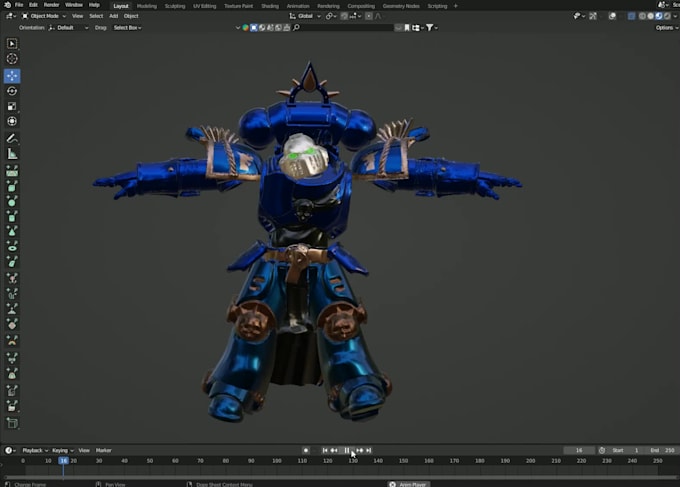This screenshot has height=487, width=680.
Task: Open the viewport Select menu
Action: pos(96,16)
